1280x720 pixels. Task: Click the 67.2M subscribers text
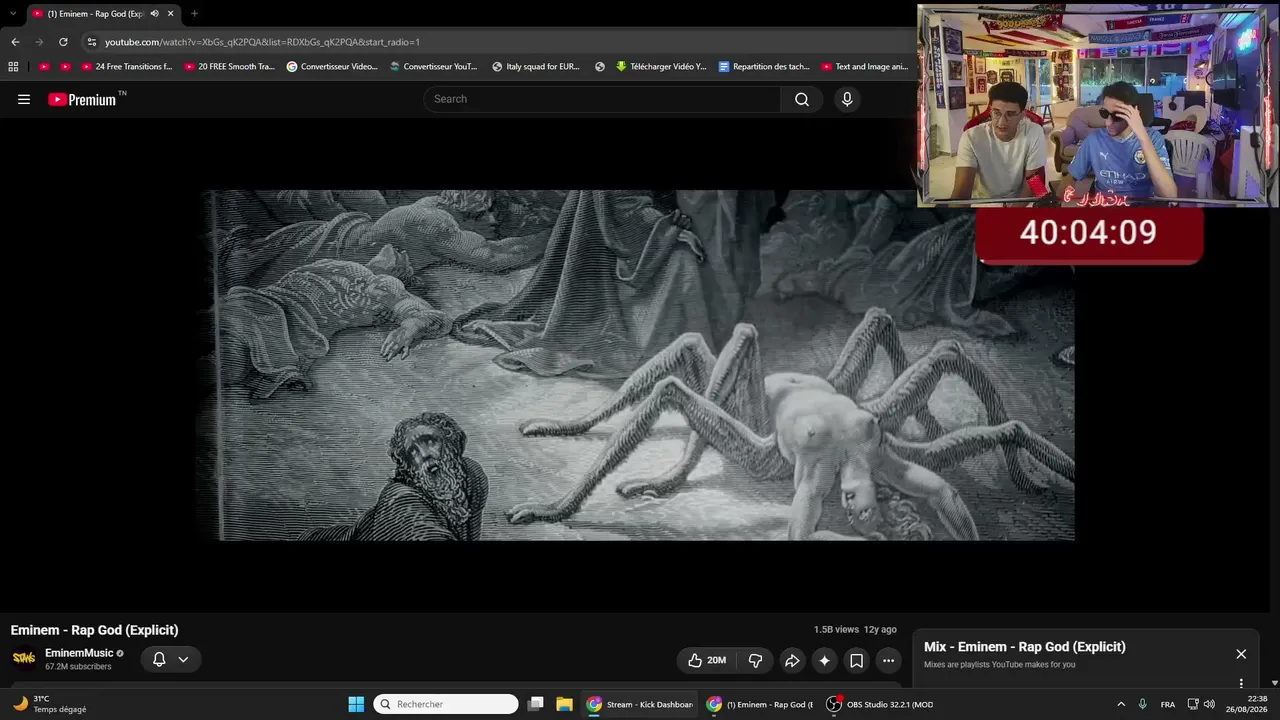click(78, 667)
